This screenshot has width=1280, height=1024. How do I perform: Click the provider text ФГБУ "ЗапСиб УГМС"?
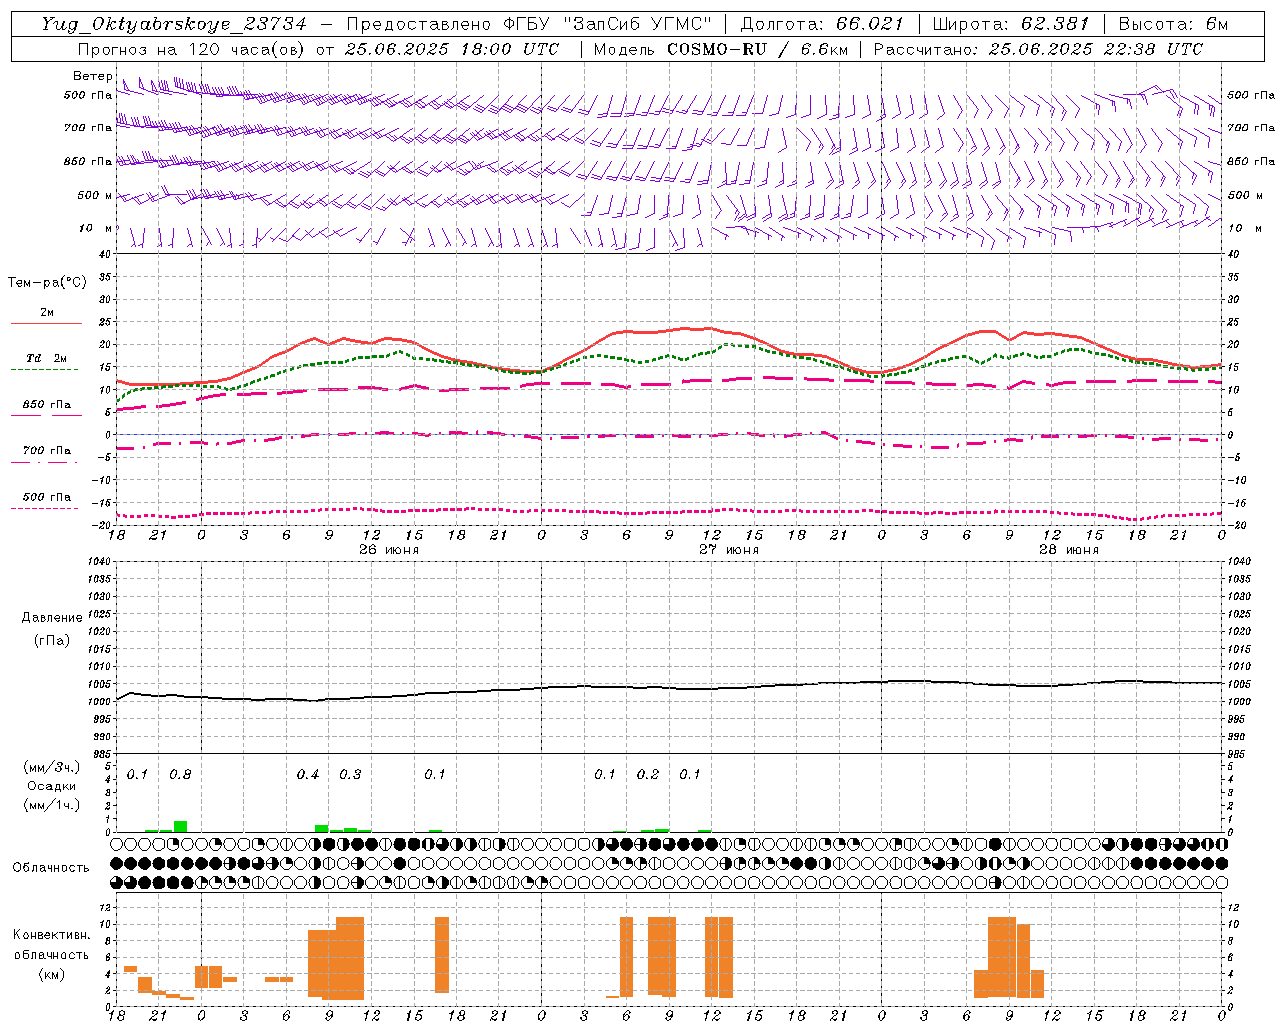coord(607,24)
